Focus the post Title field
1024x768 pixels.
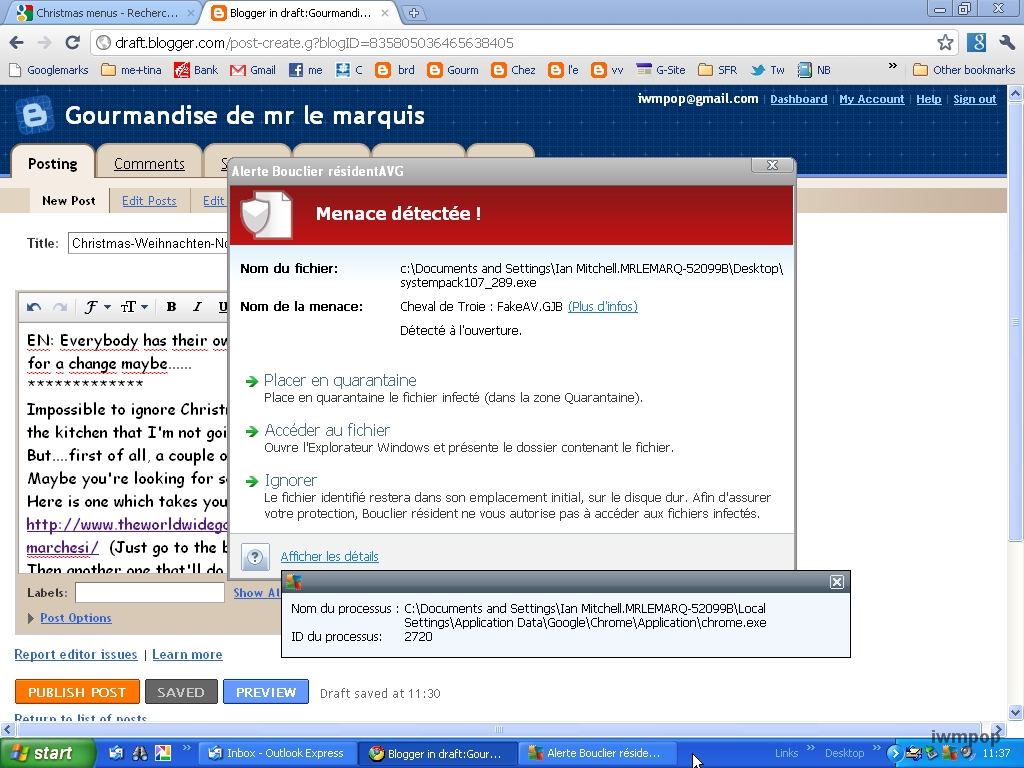pos(148,243)
